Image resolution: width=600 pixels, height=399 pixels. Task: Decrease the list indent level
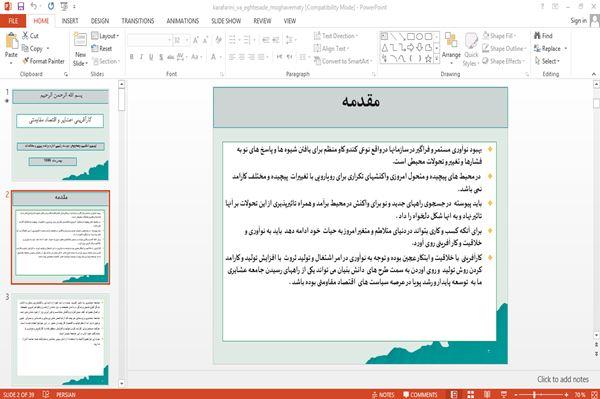coord(266,40)
